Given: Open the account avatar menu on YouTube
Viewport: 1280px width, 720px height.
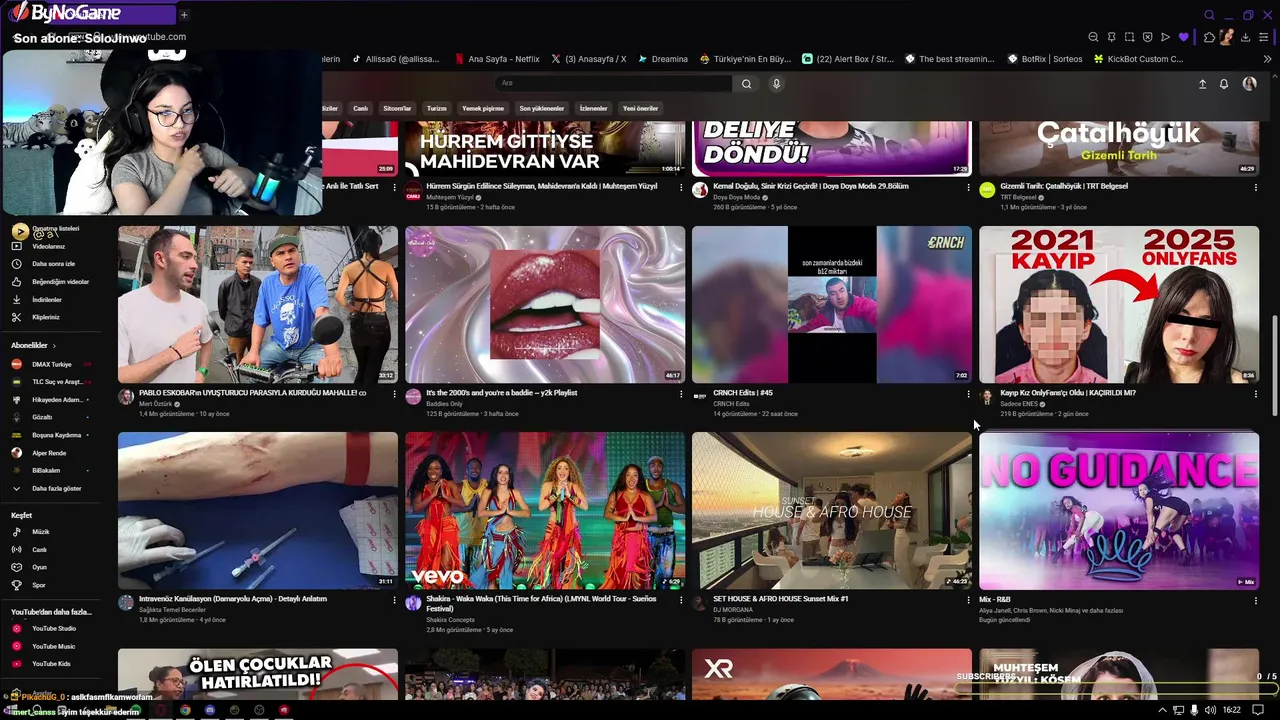Looking at the screenshot, I should (1249, 84).
